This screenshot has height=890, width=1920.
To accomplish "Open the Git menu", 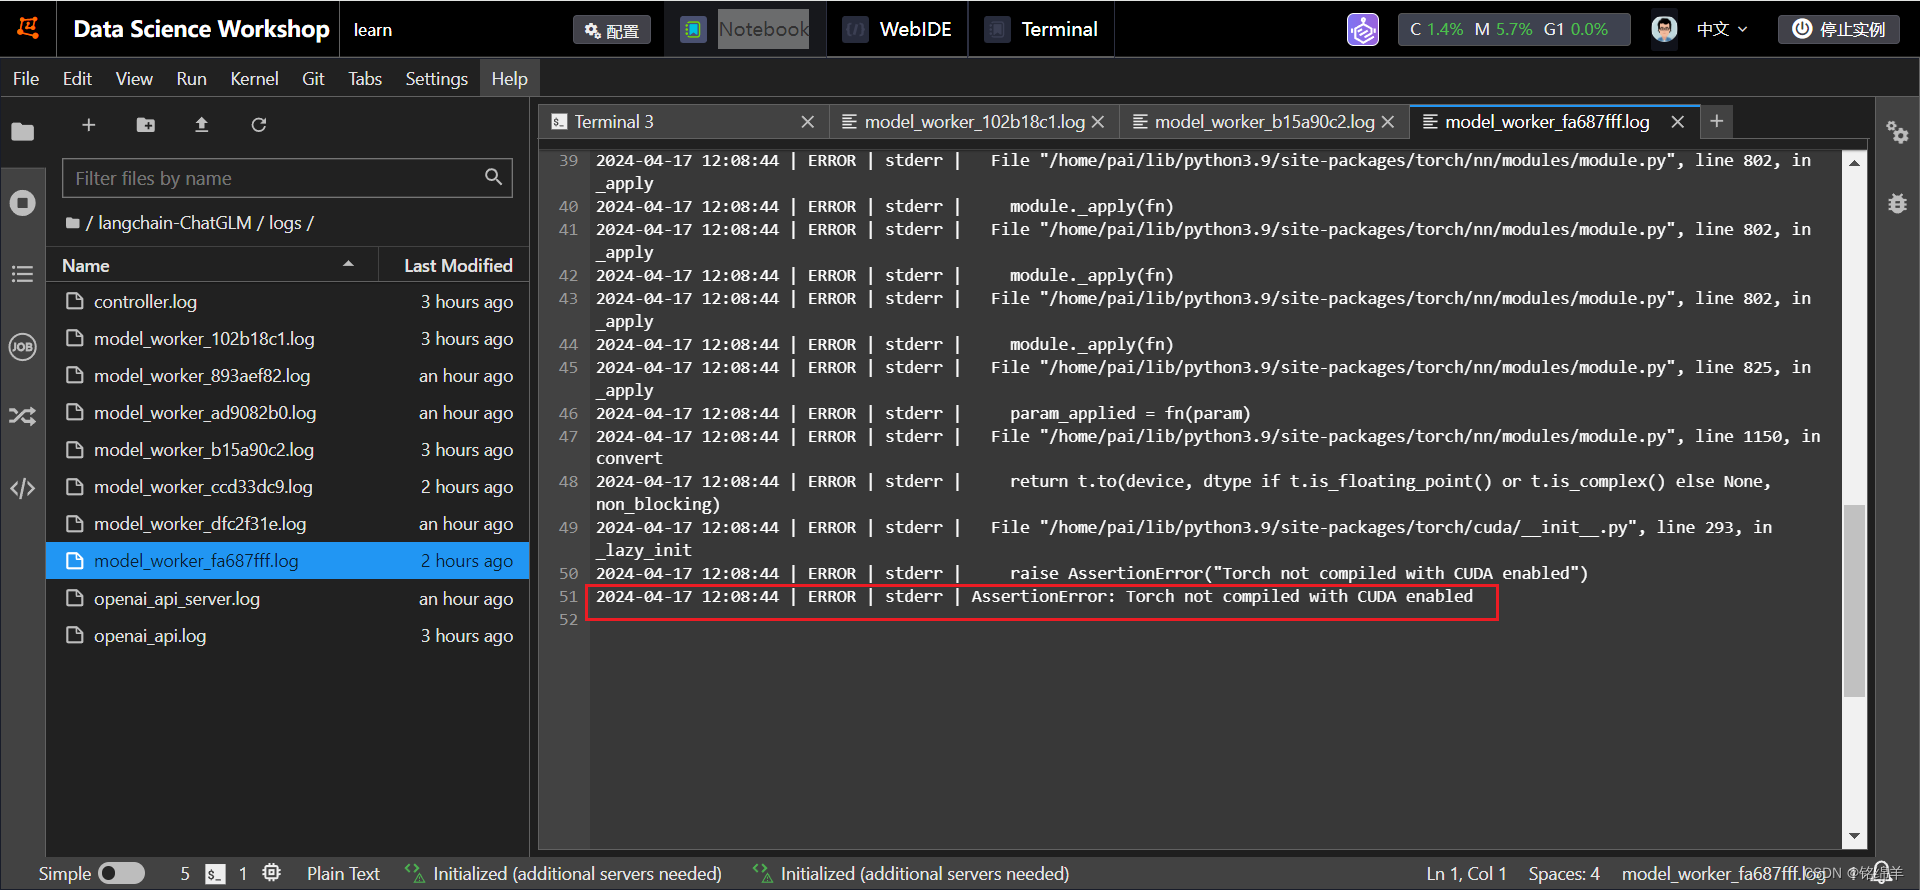I will (x=313, y=78).
